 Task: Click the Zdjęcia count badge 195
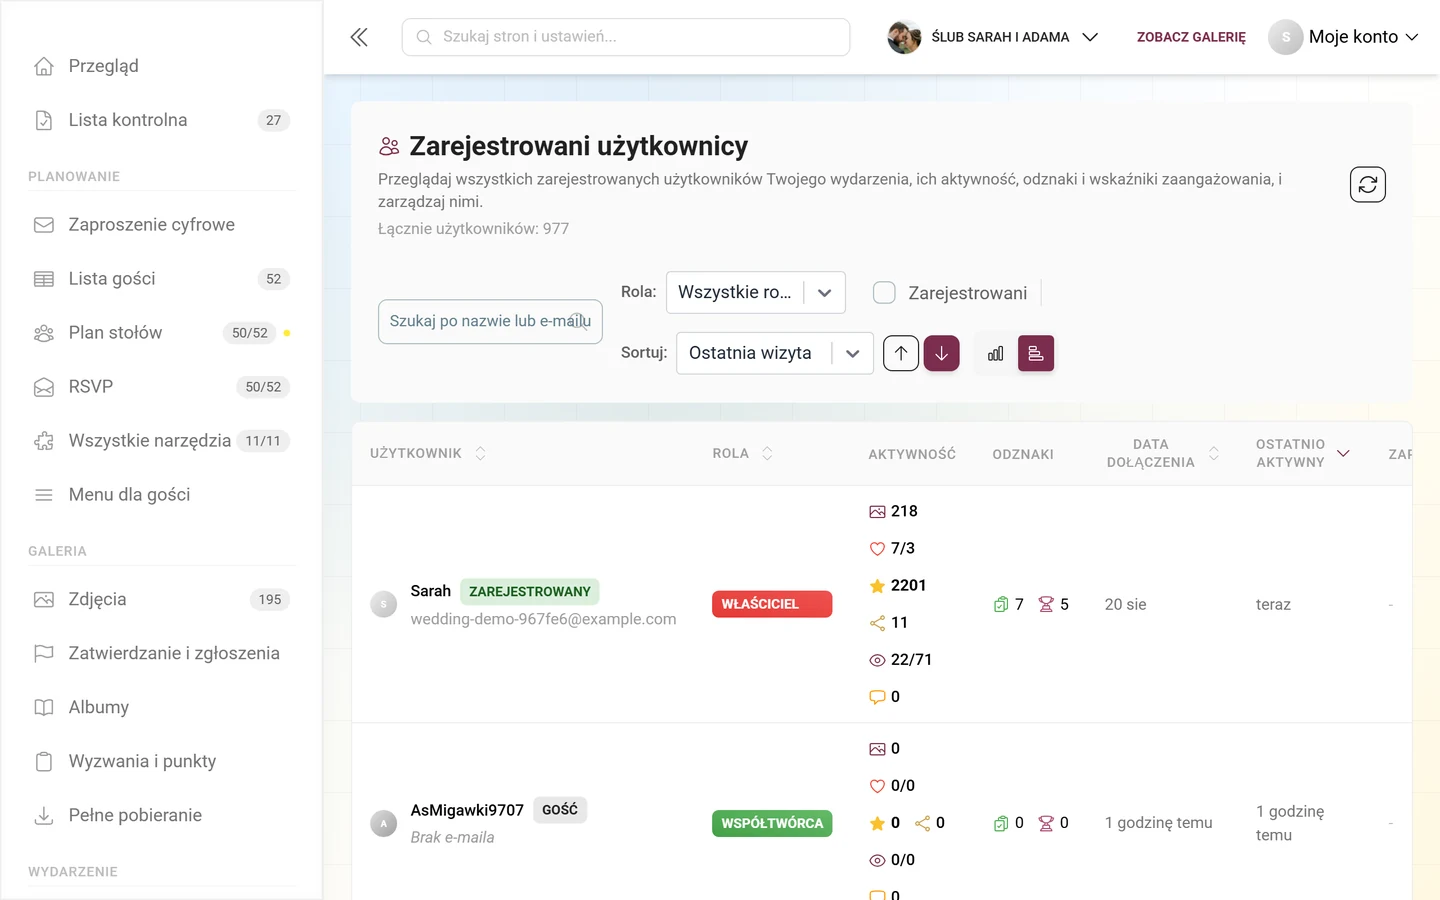point(270,599)
